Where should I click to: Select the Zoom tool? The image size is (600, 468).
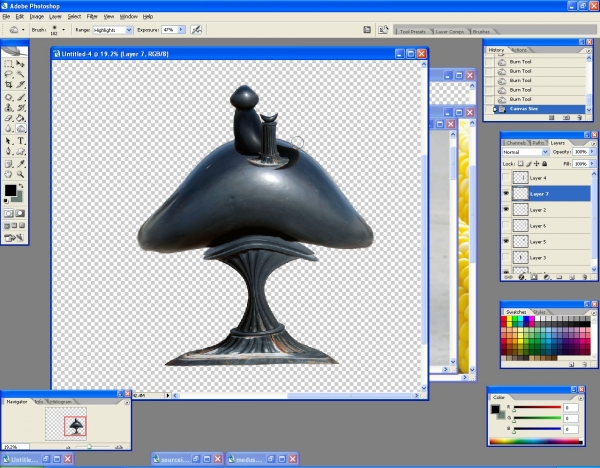(20, 174)
